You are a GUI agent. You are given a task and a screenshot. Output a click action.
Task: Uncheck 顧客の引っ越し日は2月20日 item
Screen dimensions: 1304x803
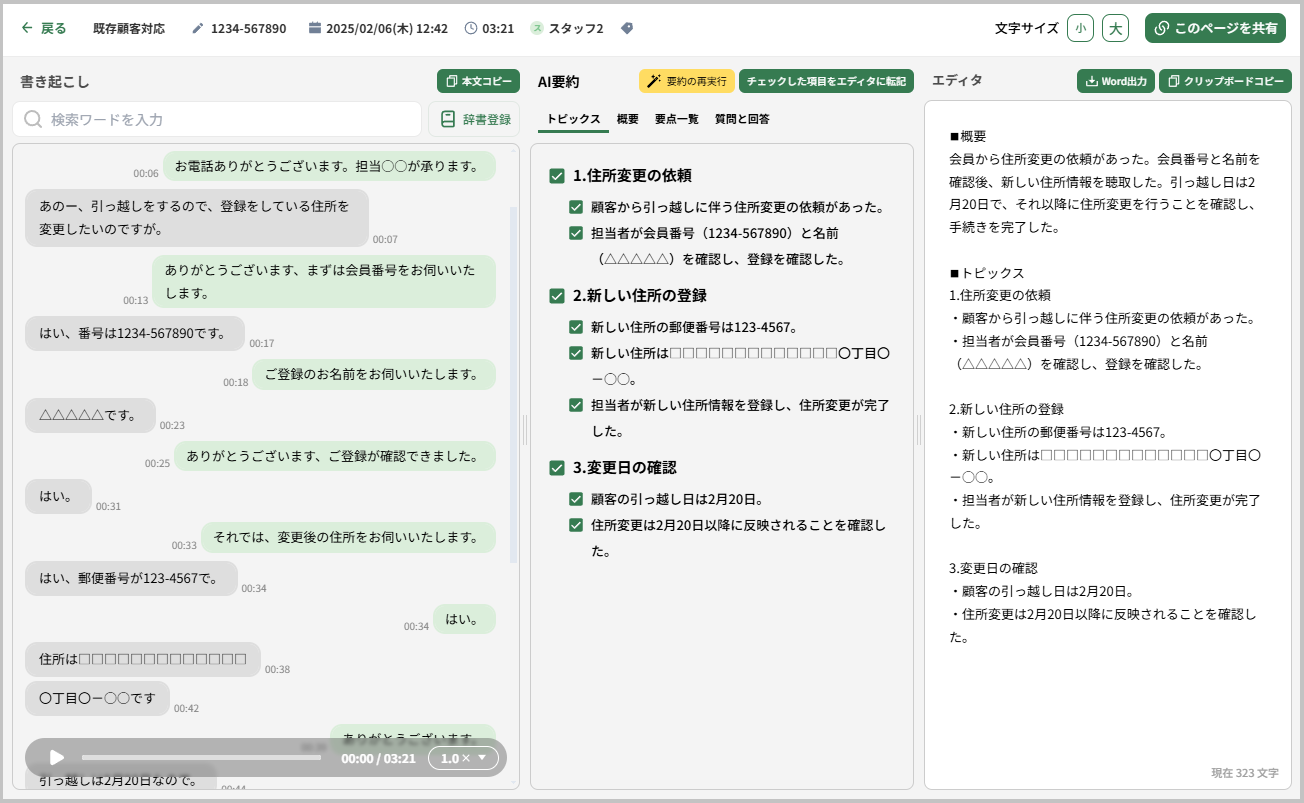[x=576, y=499]
